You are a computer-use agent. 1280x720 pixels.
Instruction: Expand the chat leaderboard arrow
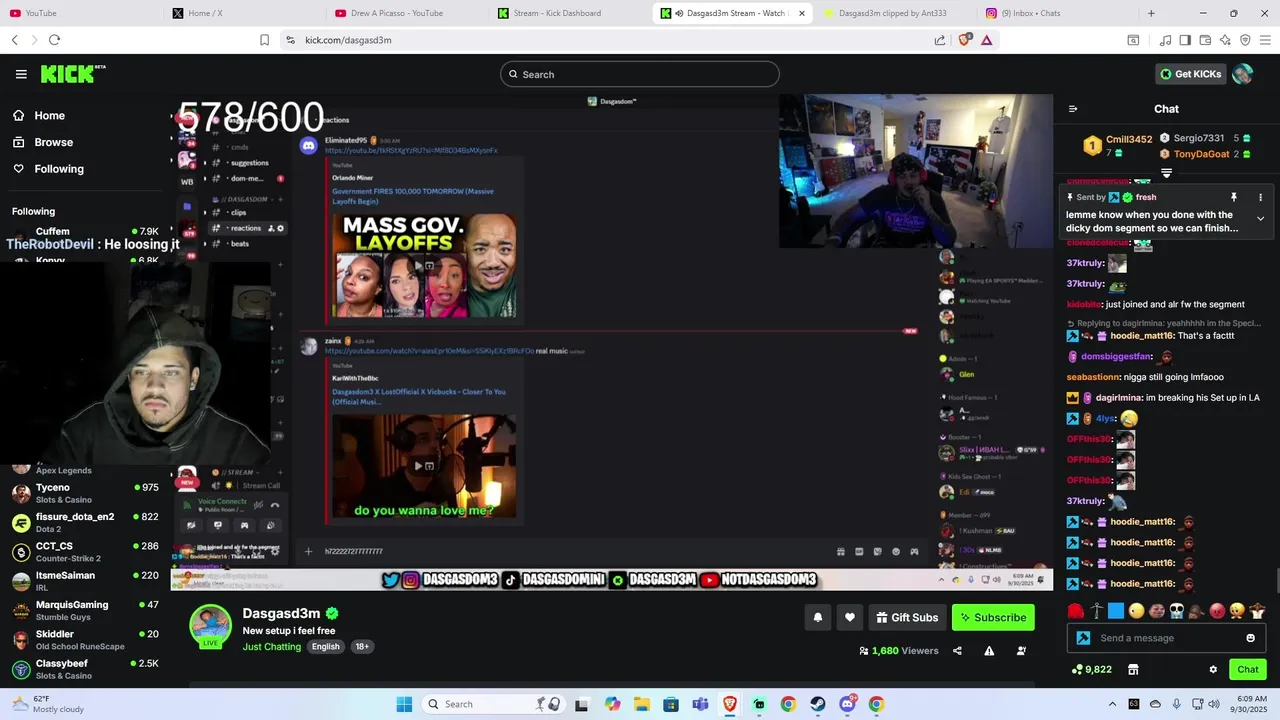click(x=1166, y=173)
